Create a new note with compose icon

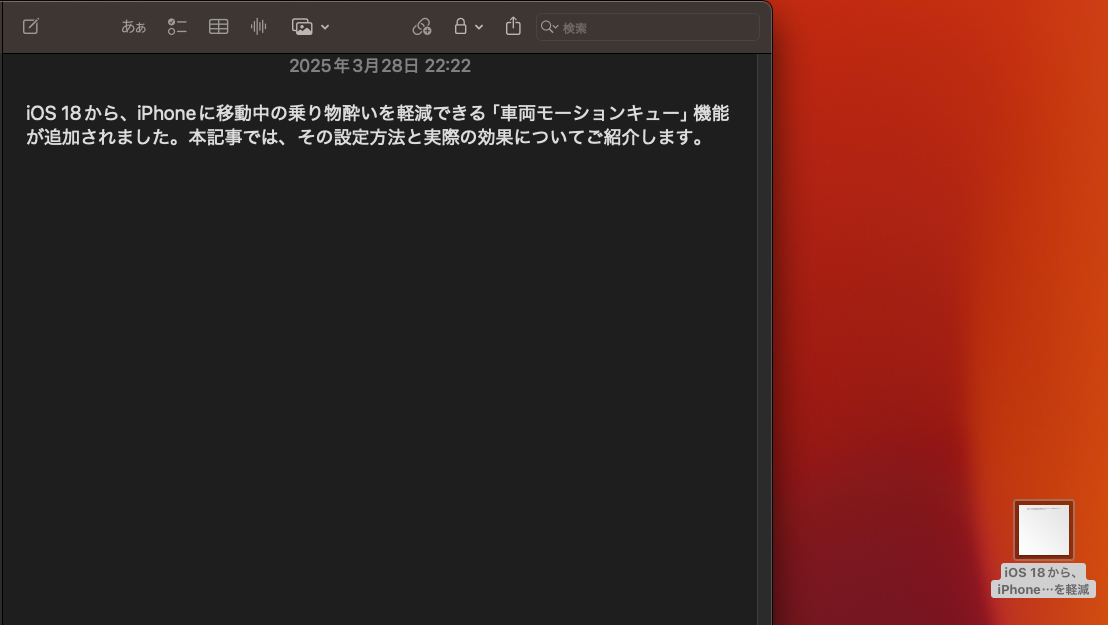[30, 27]
